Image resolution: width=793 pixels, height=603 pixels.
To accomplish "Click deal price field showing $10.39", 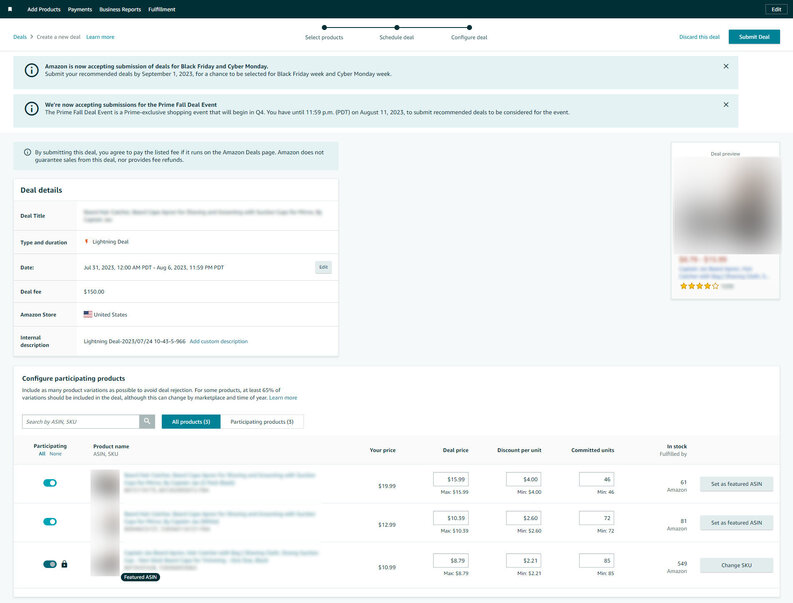I will [451, 518].
